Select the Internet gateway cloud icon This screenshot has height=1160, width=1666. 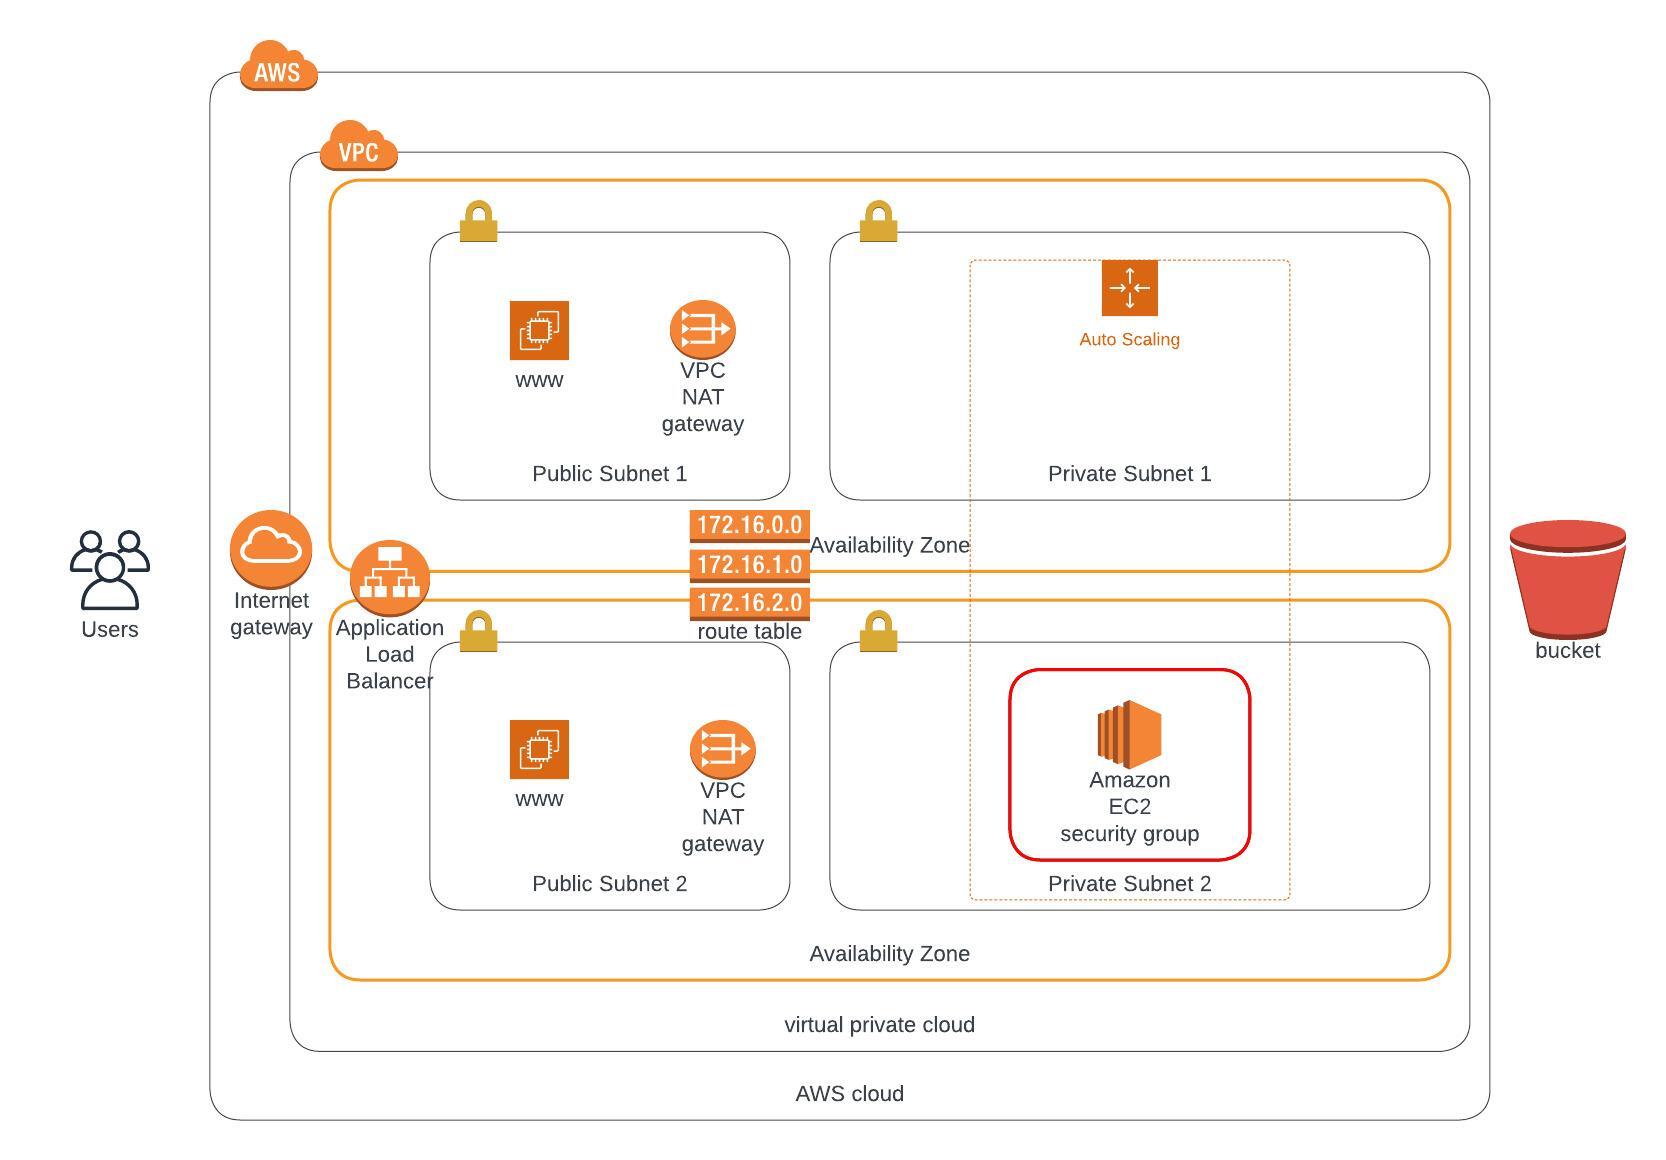pyautogui.click(x=271, y=549)
